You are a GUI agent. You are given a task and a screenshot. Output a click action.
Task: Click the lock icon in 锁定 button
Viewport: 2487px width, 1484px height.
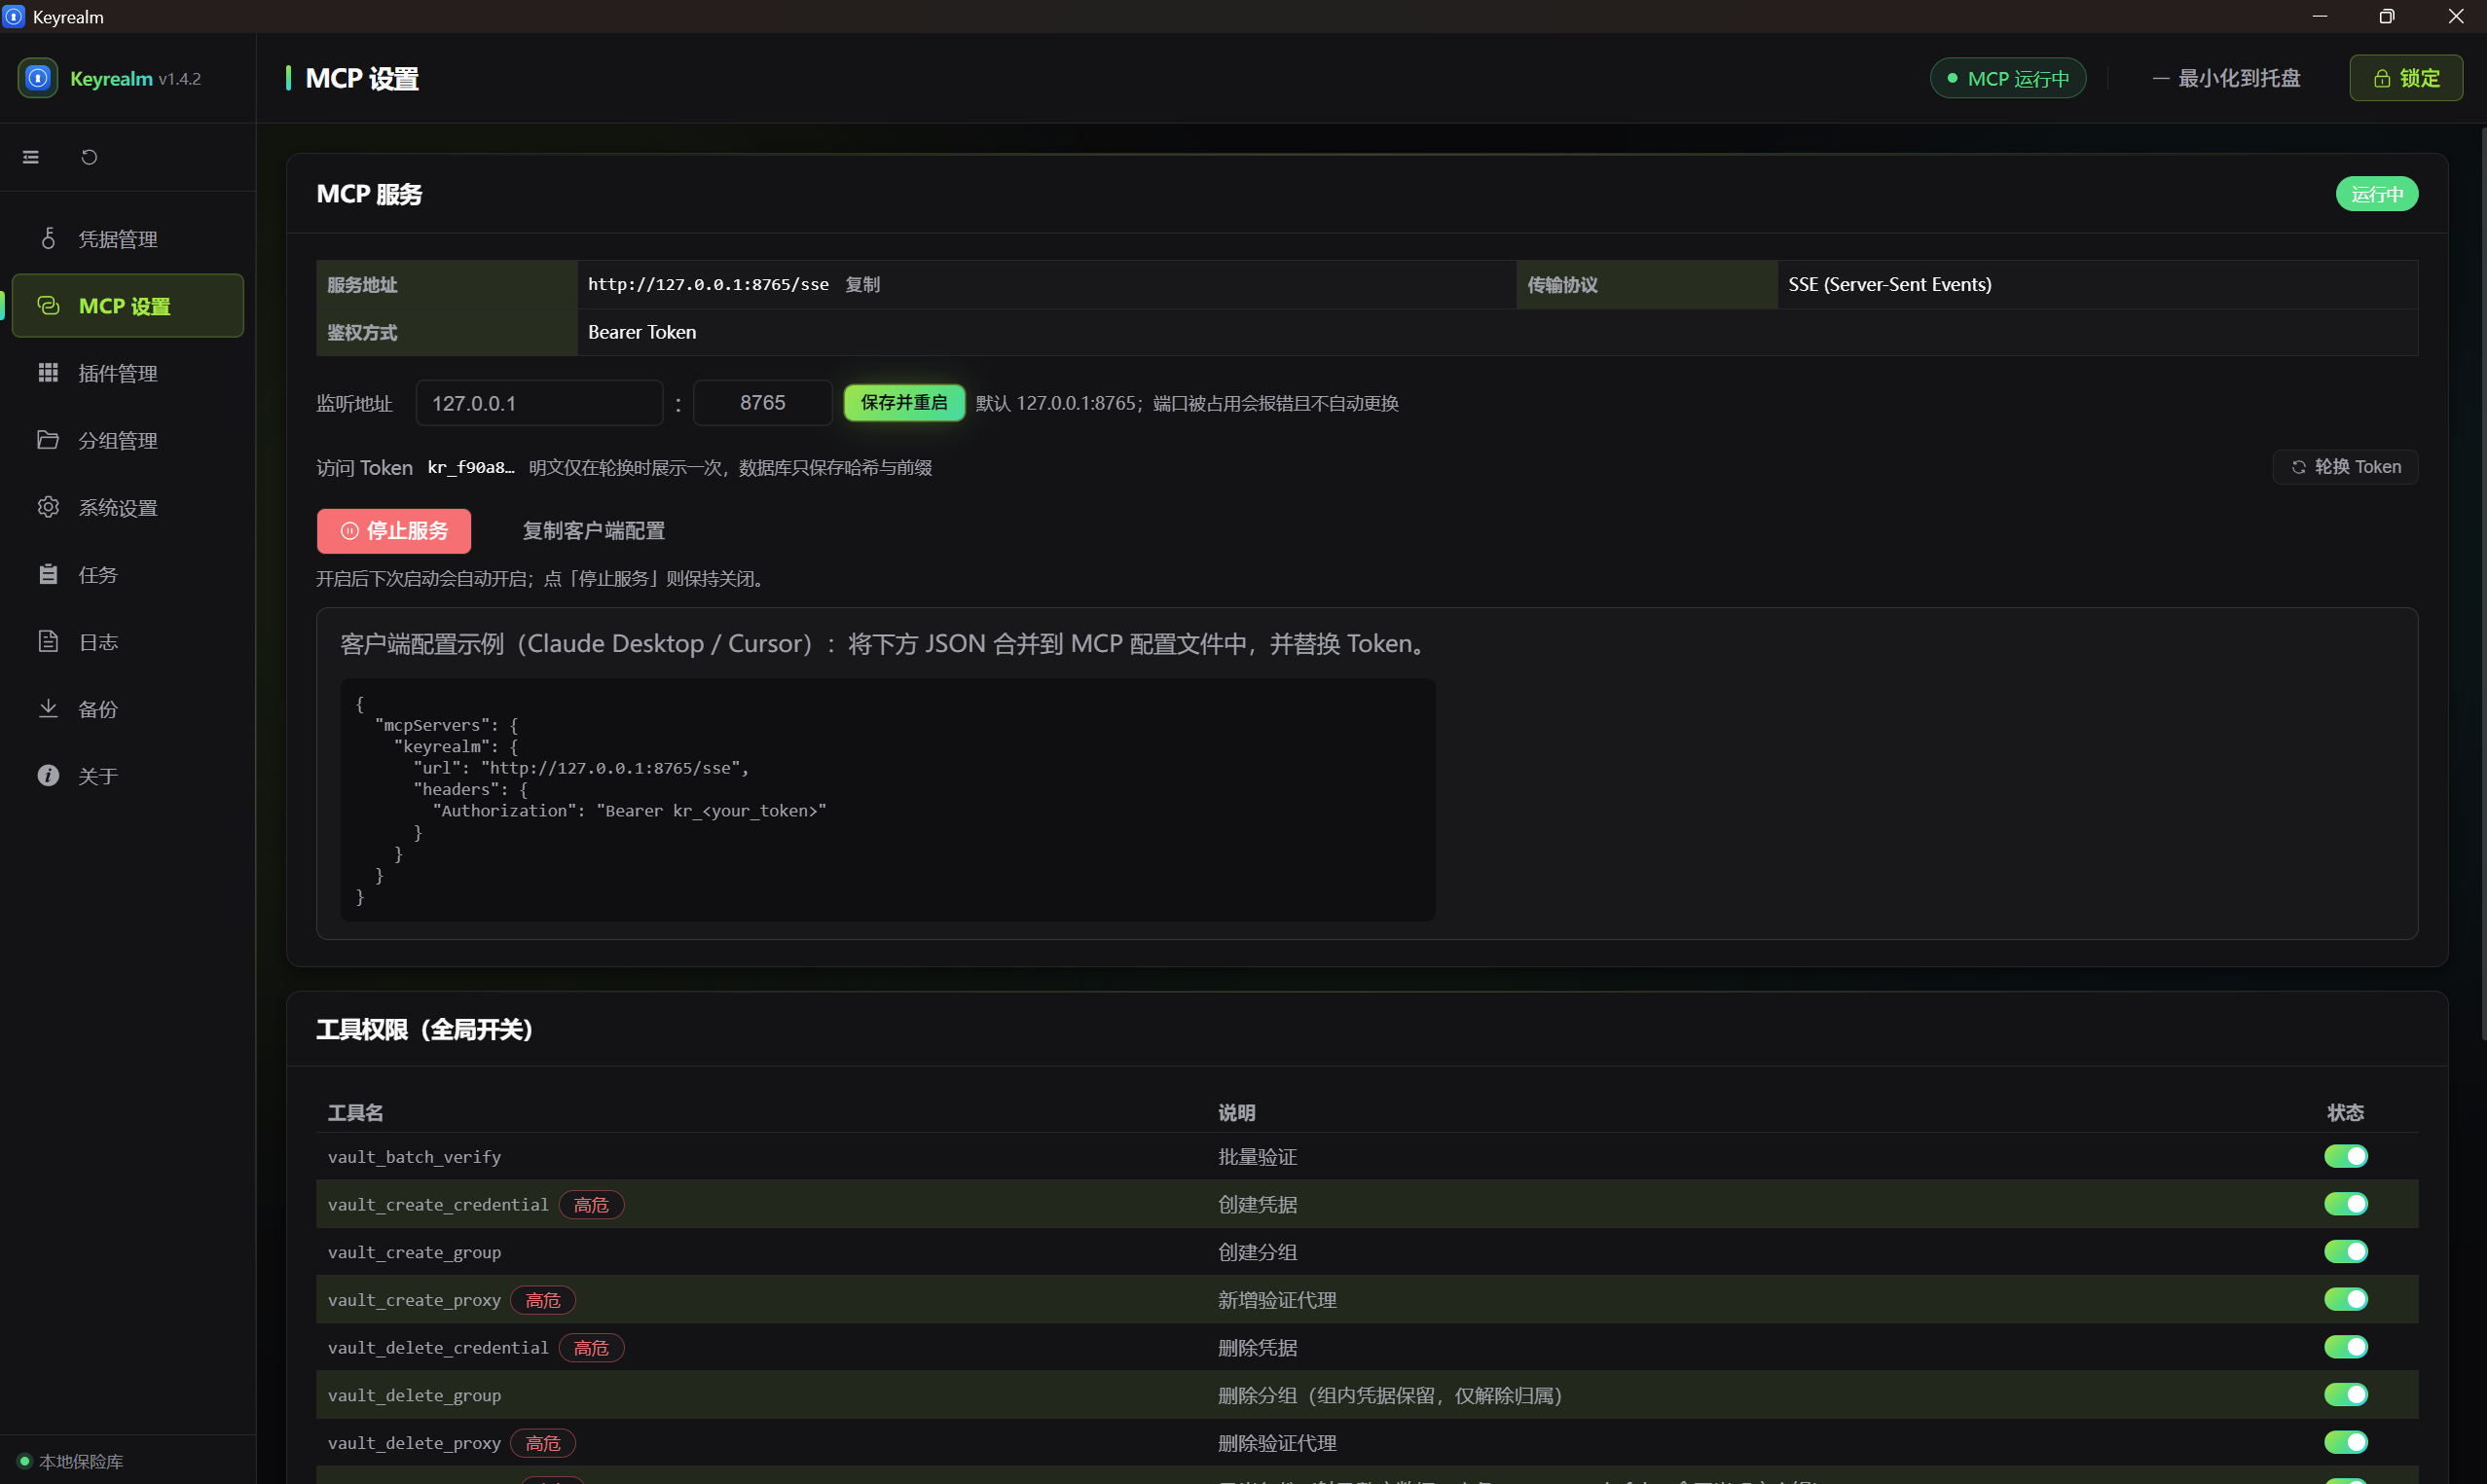(x=2382, y=78)
